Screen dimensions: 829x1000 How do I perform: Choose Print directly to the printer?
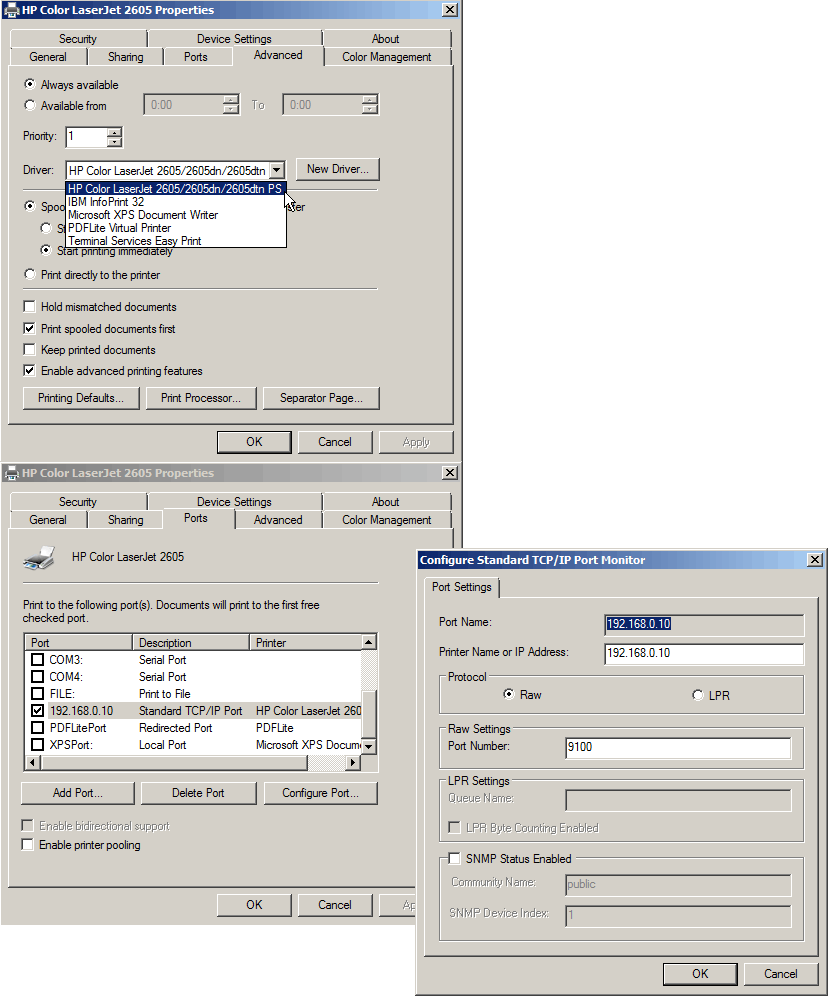tap(29, 274)
